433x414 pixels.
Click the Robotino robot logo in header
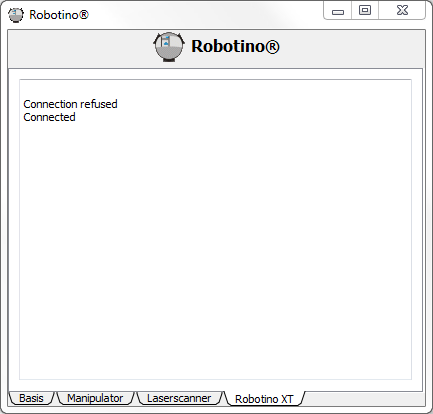169,47
